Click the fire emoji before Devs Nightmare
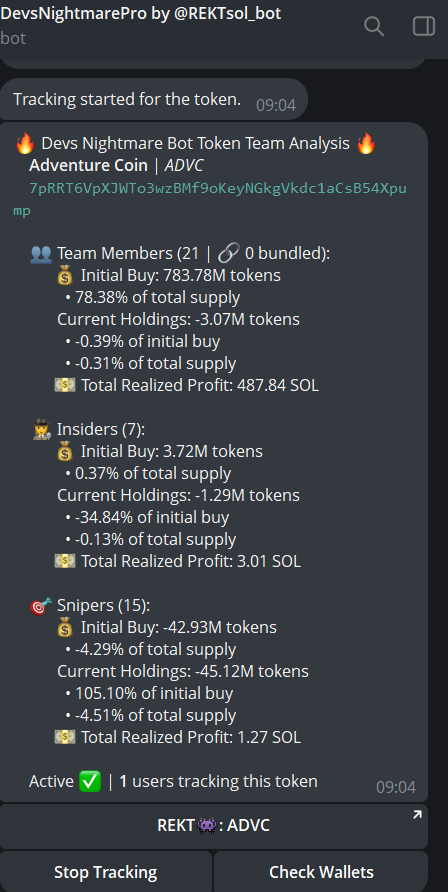448x892 pixels. [25, 144]
